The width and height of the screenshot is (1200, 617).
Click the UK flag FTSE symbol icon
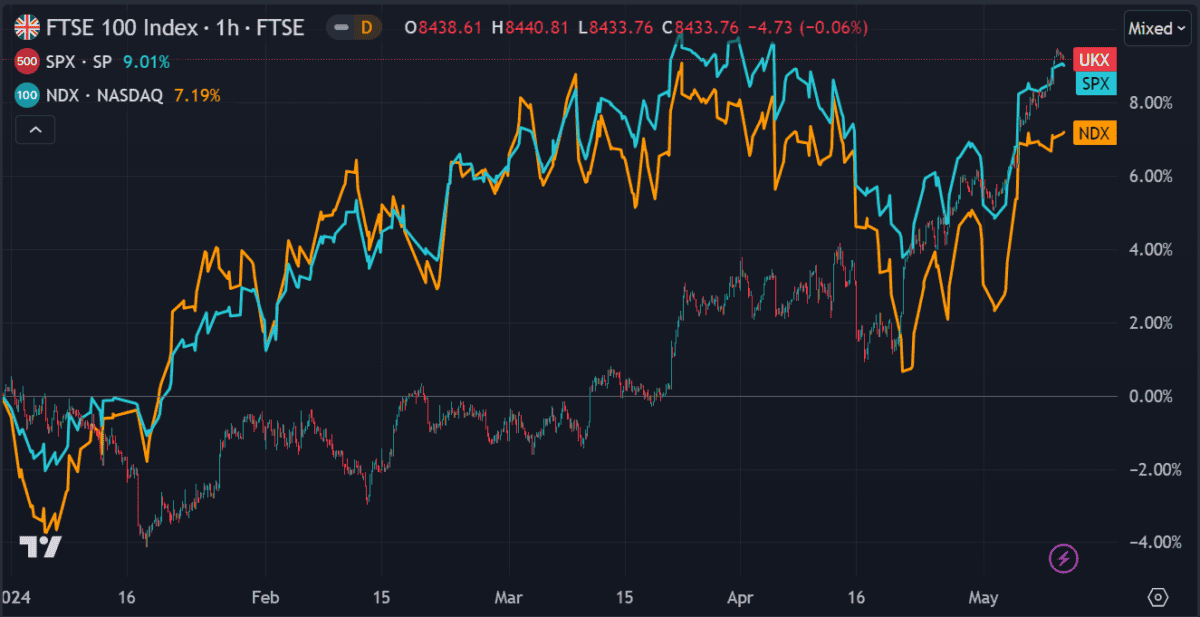click(27, 28)
